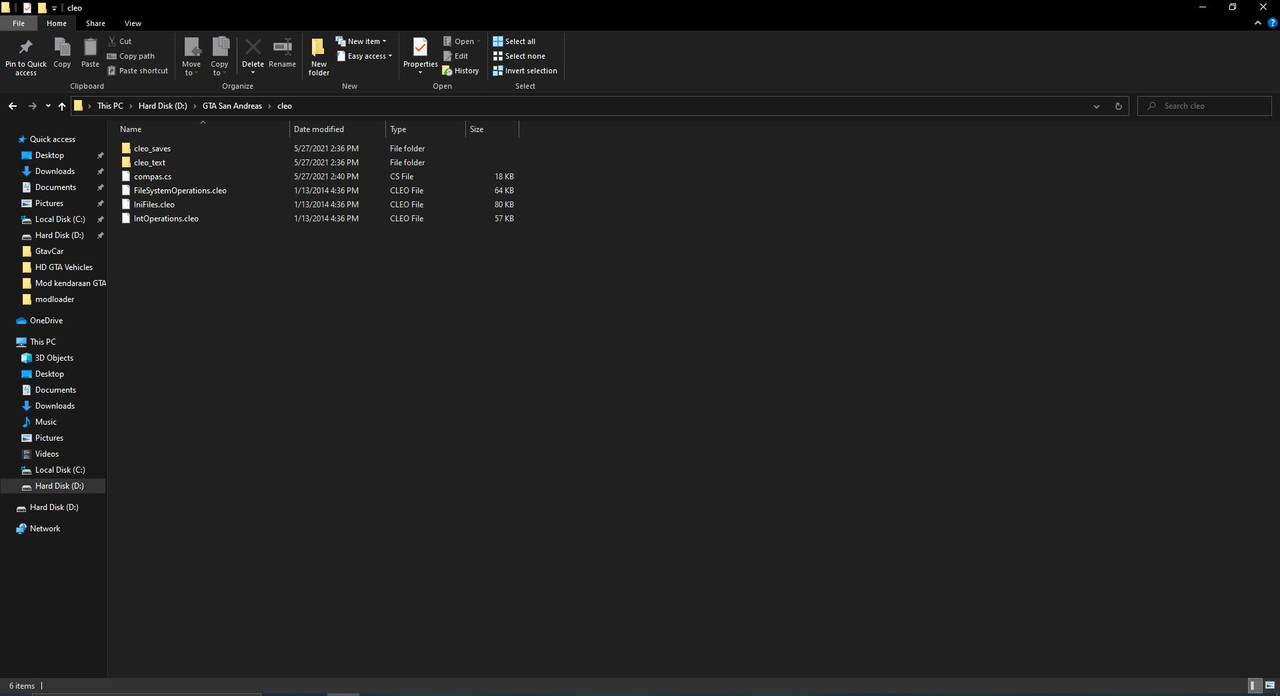1280x696 pixels.
Task: Click Paste shortcut in Clipboard group
Action: (137, 71)
